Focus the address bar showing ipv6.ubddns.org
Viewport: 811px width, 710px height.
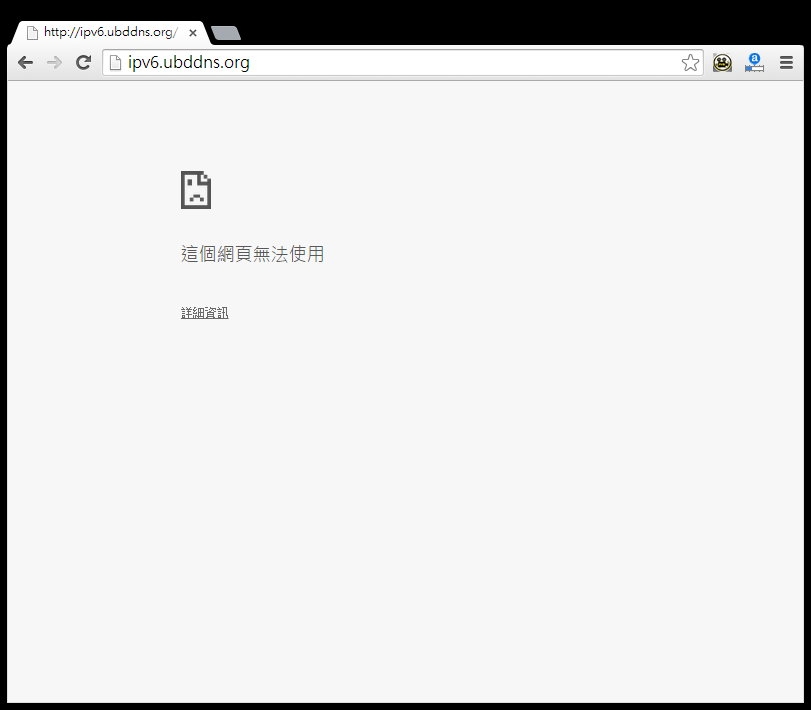point(402,63)
